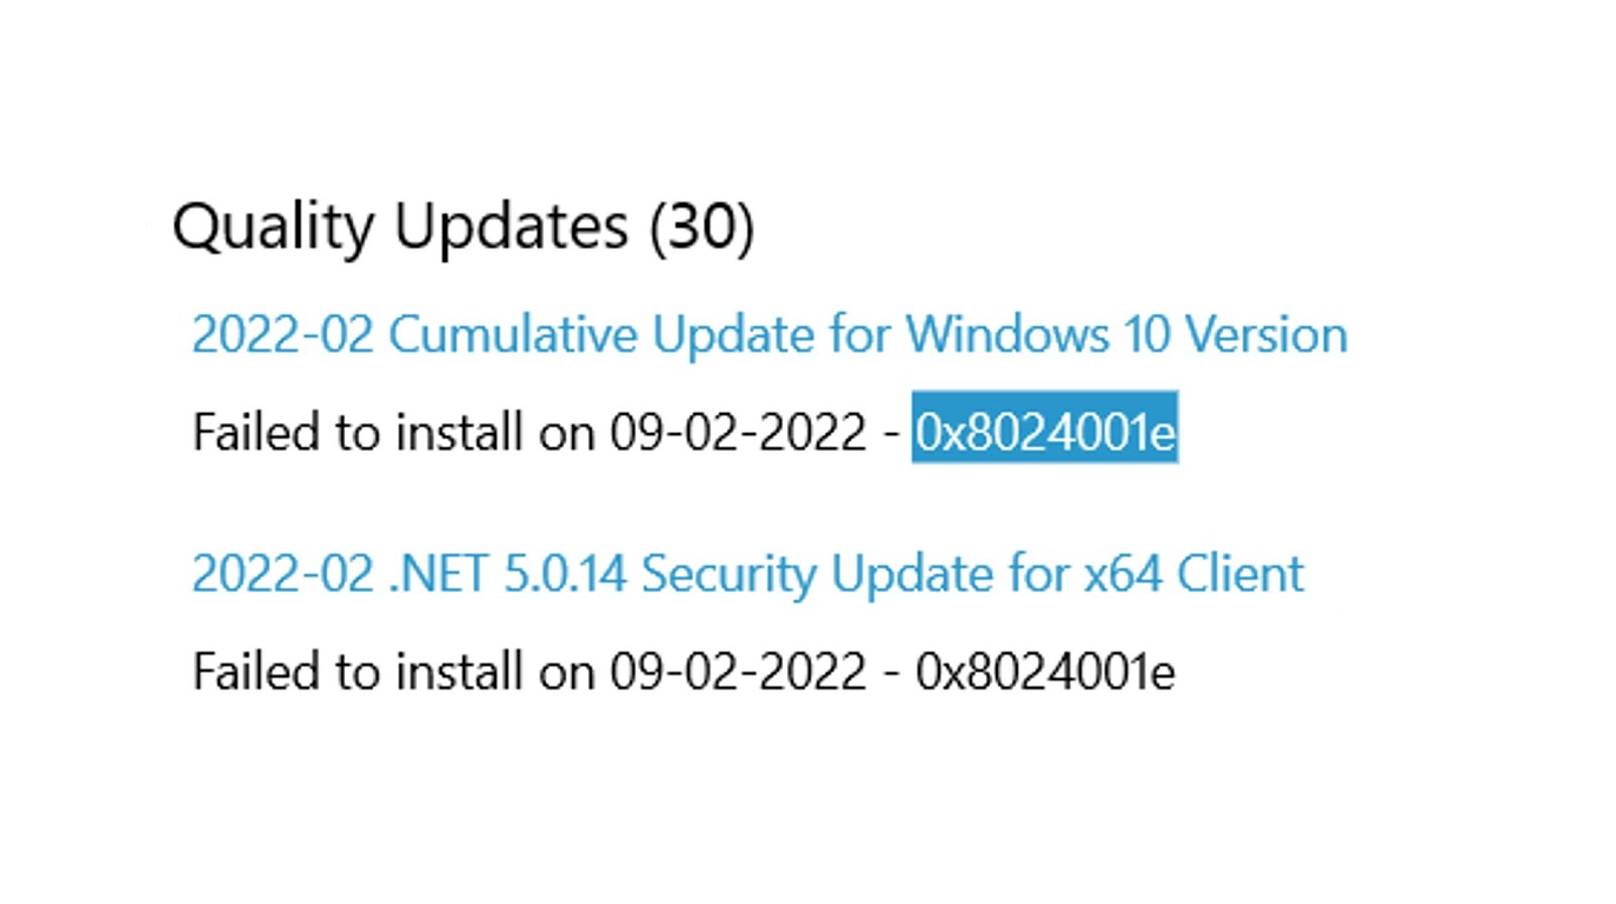Click the unhighlighted 0x8024001e code under .NET update

[x=1045, y=671]
